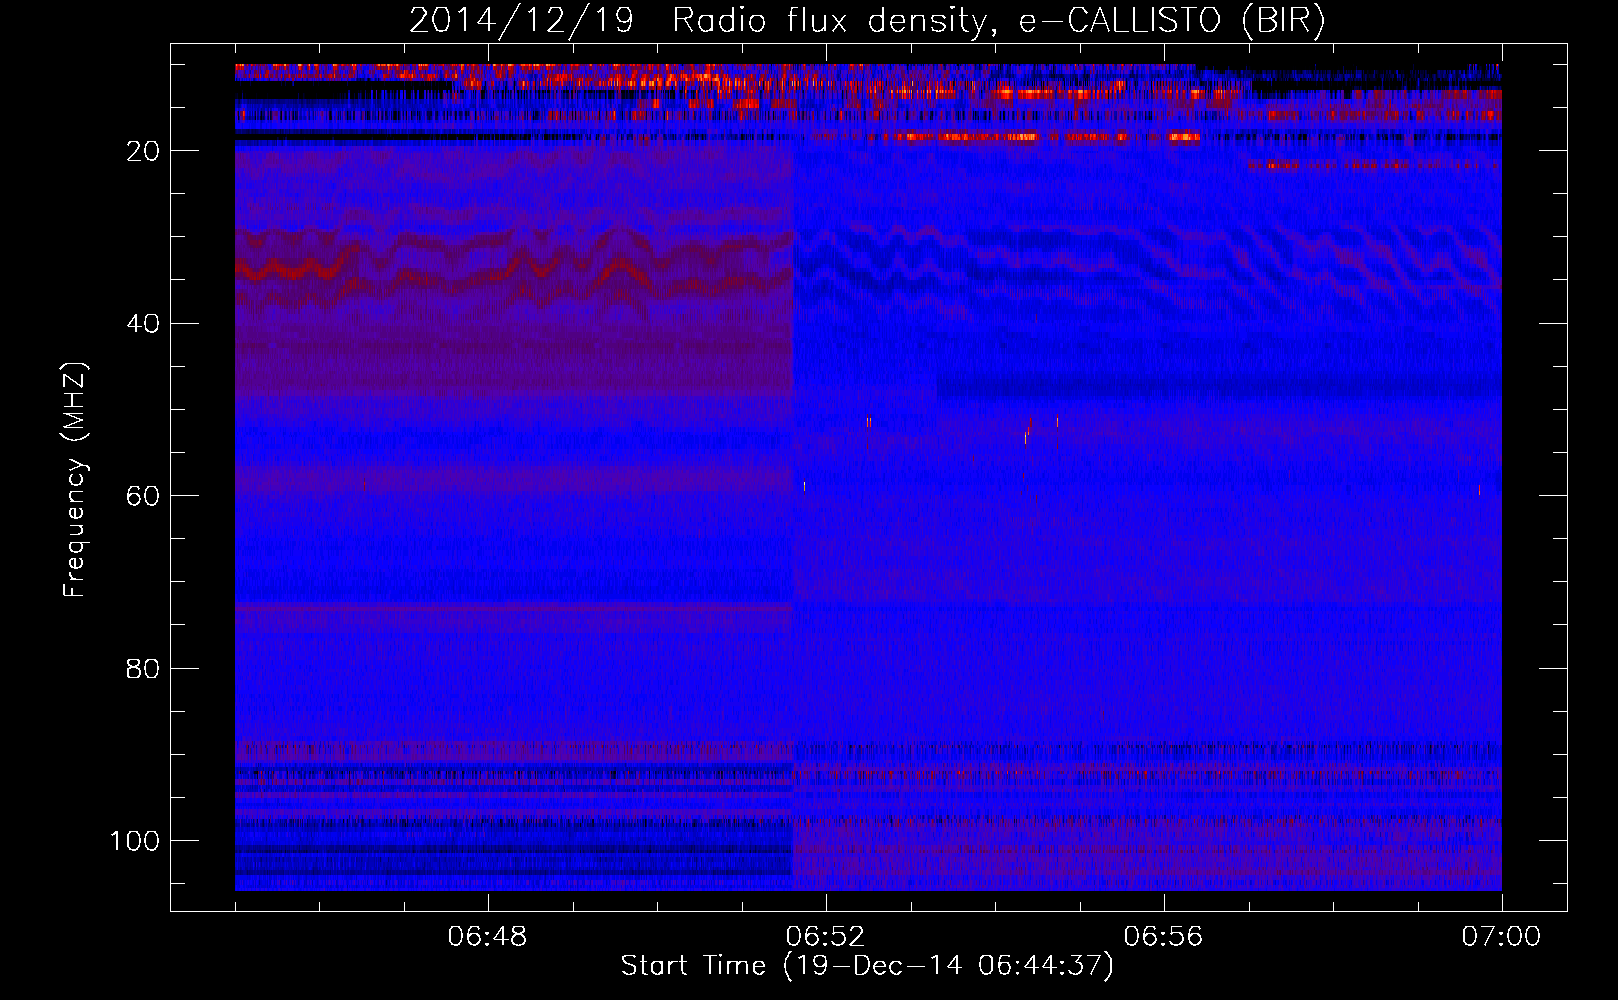Click the plot title mentioning e-CALLISTO (BIR)

click(867, 21)
